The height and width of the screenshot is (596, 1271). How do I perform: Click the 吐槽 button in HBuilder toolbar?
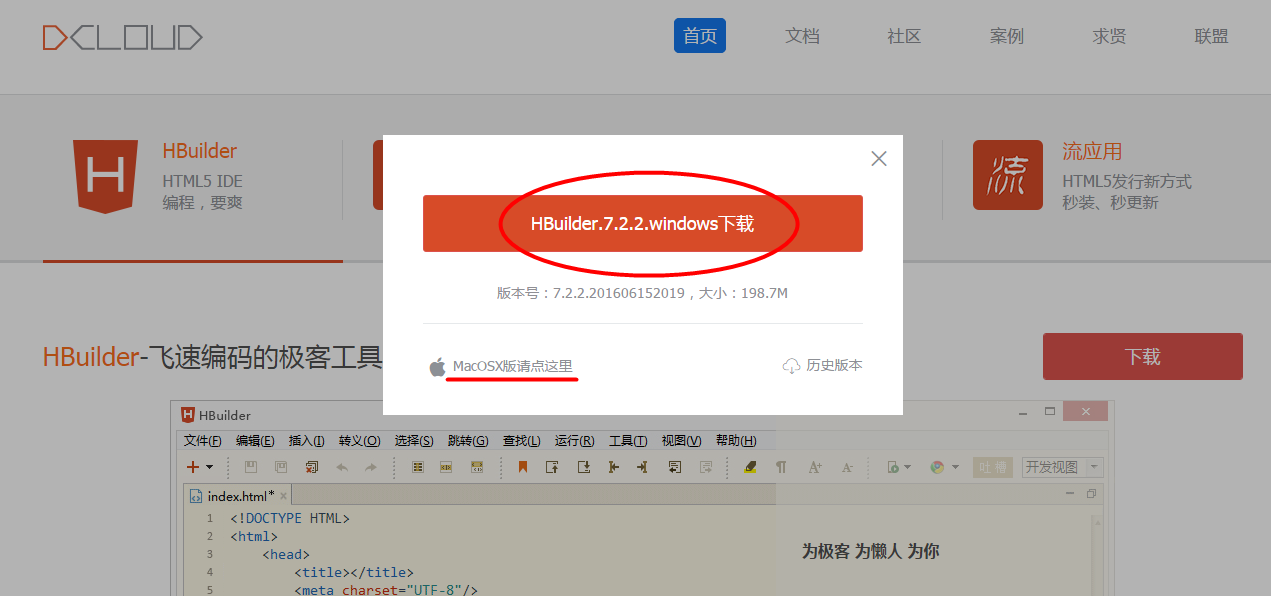994,467
